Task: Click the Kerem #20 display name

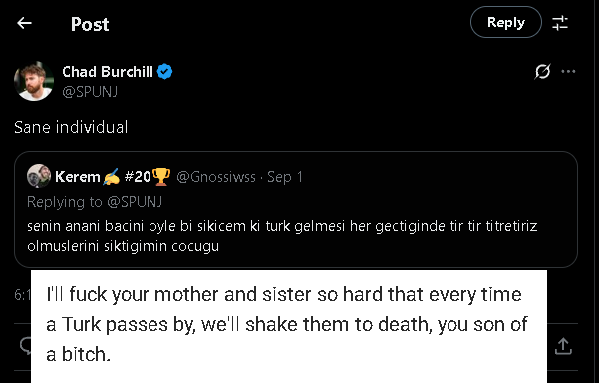Action: pyautogui.click(x=113, y=177)
